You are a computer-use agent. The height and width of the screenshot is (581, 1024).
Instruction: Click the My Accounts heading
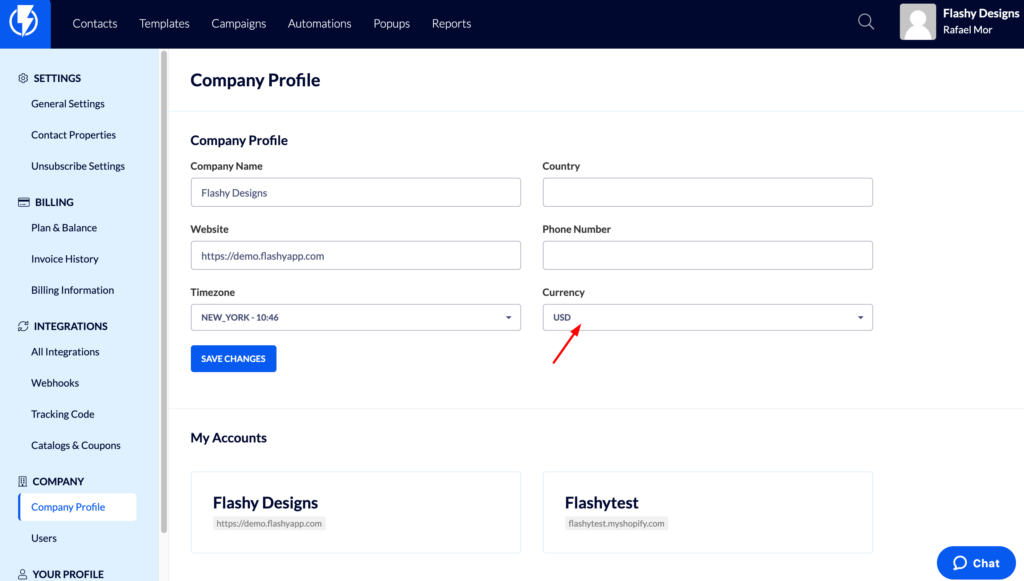click(x=229, y=438)
